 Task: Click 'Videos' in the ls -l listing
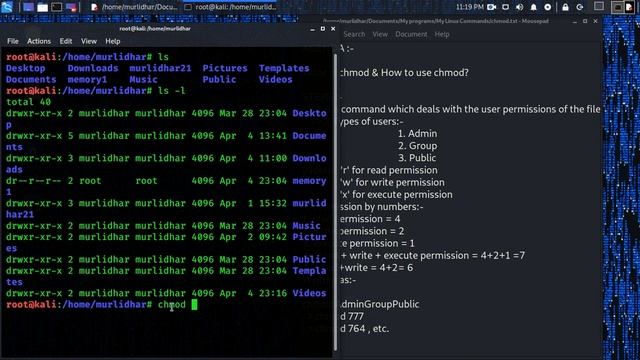click(309, 293)
